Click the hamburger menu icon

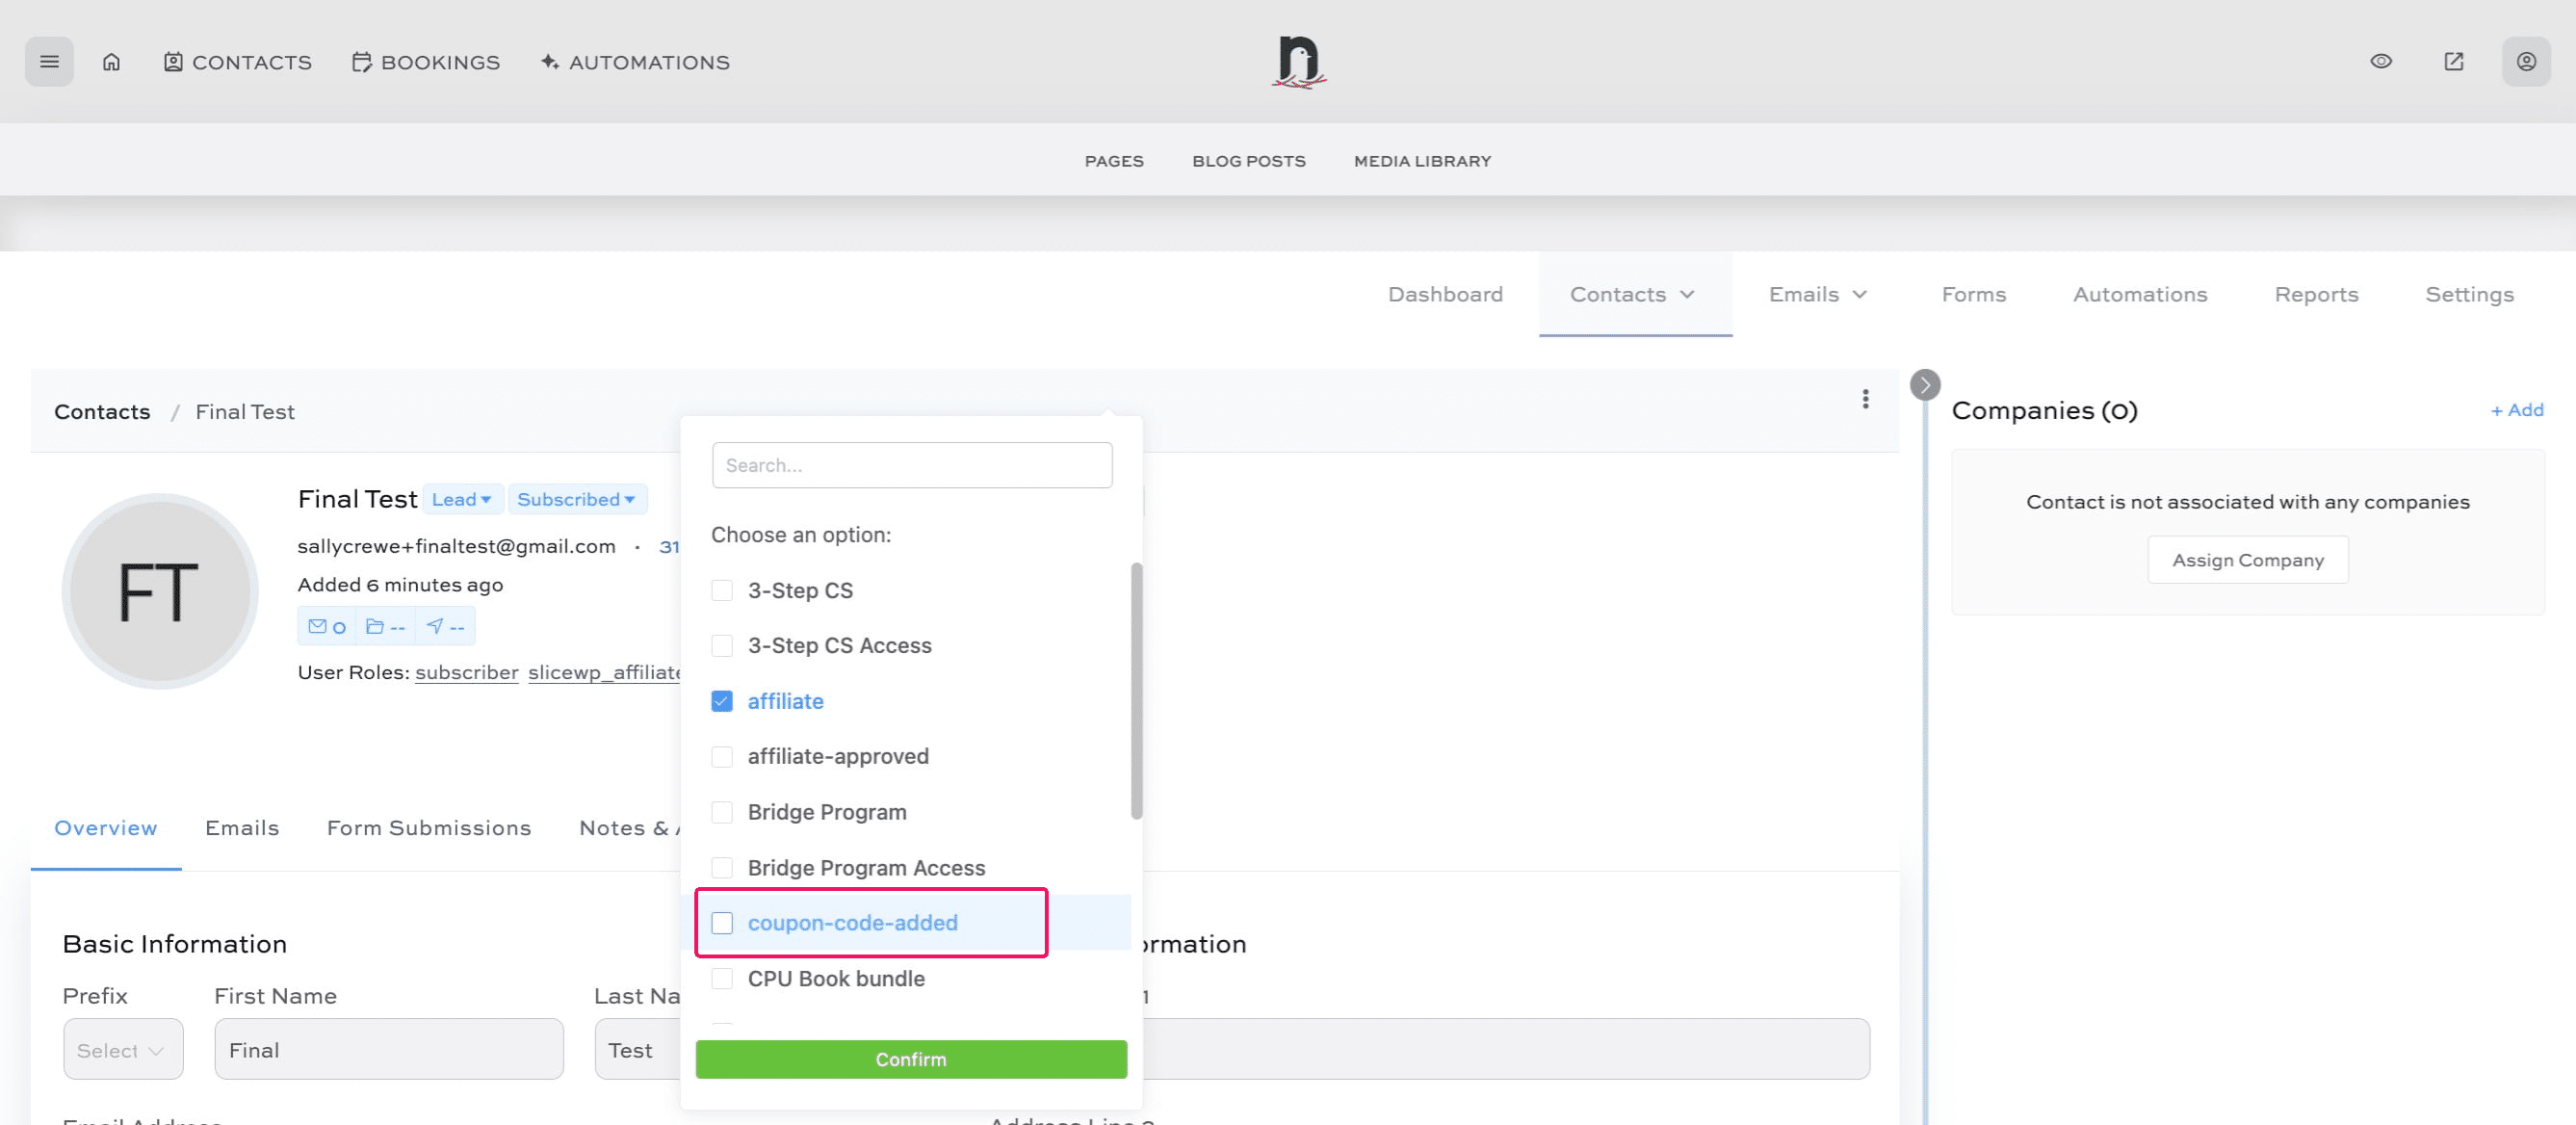[x=49, y=62]
